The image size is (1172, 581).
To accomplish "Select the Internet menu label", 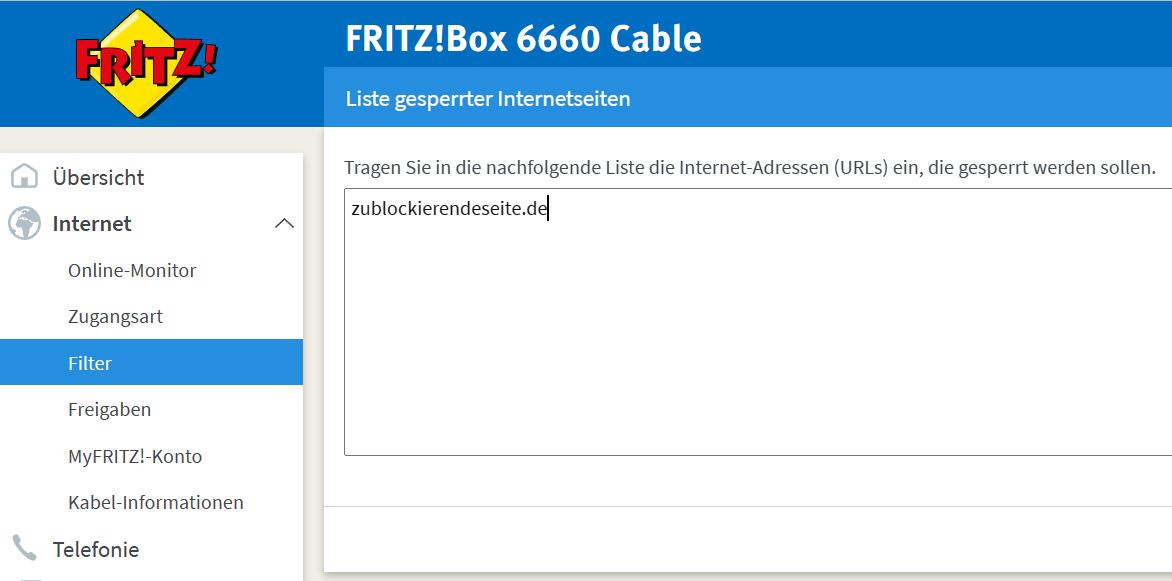I will point(92,224).
